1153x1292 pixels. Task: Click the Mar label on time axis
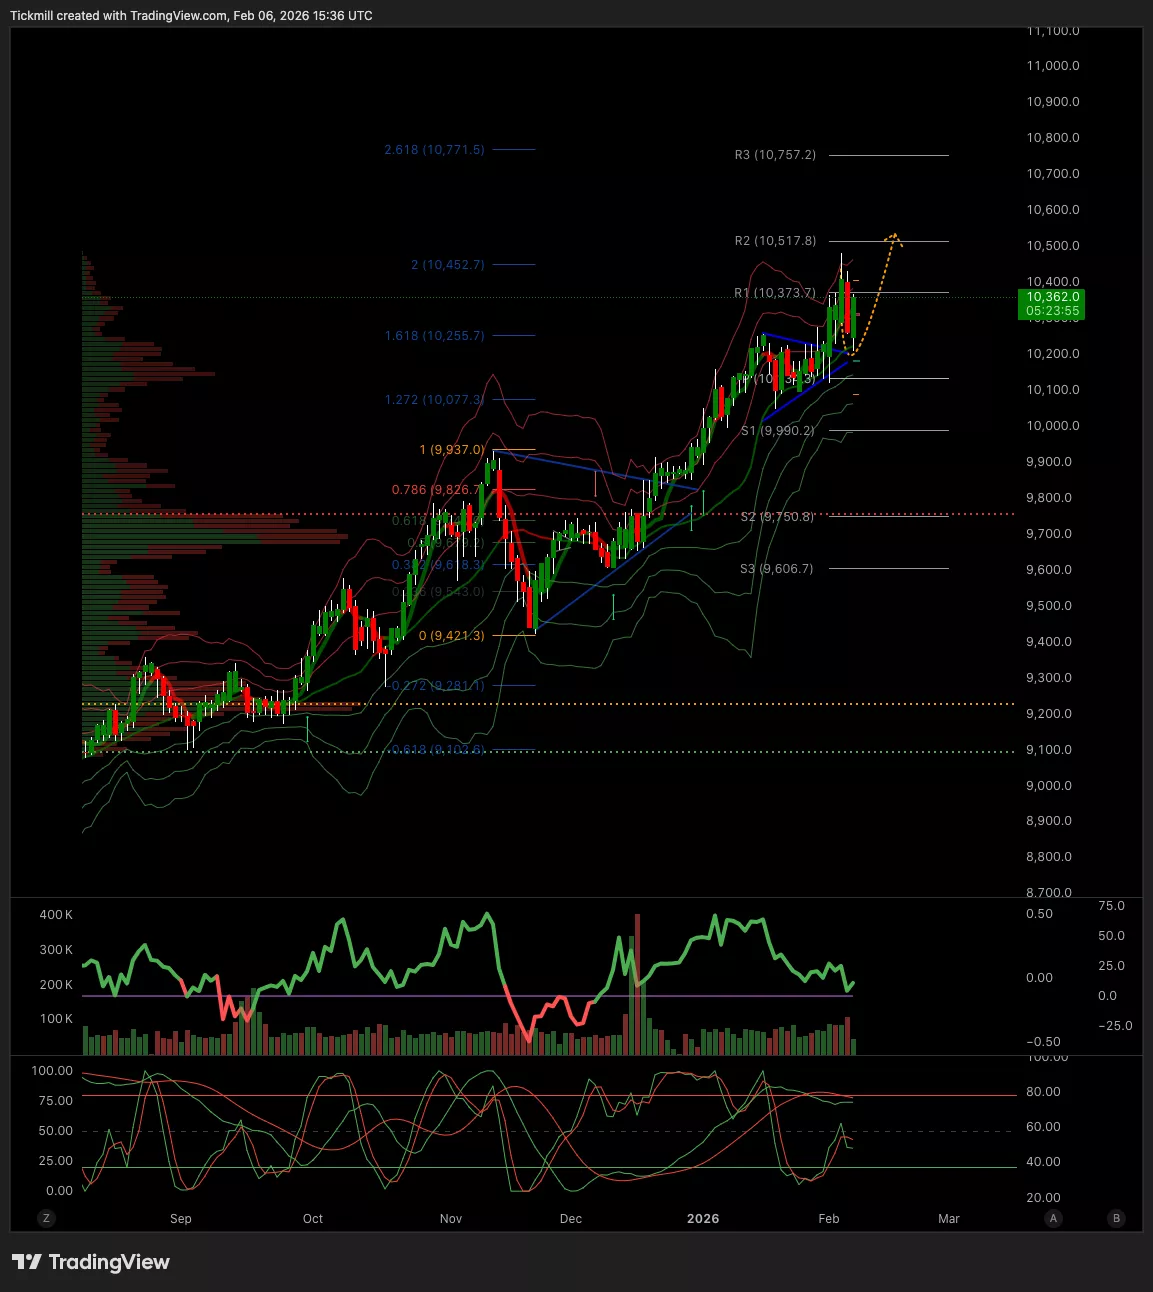[x=948, y=1218]
